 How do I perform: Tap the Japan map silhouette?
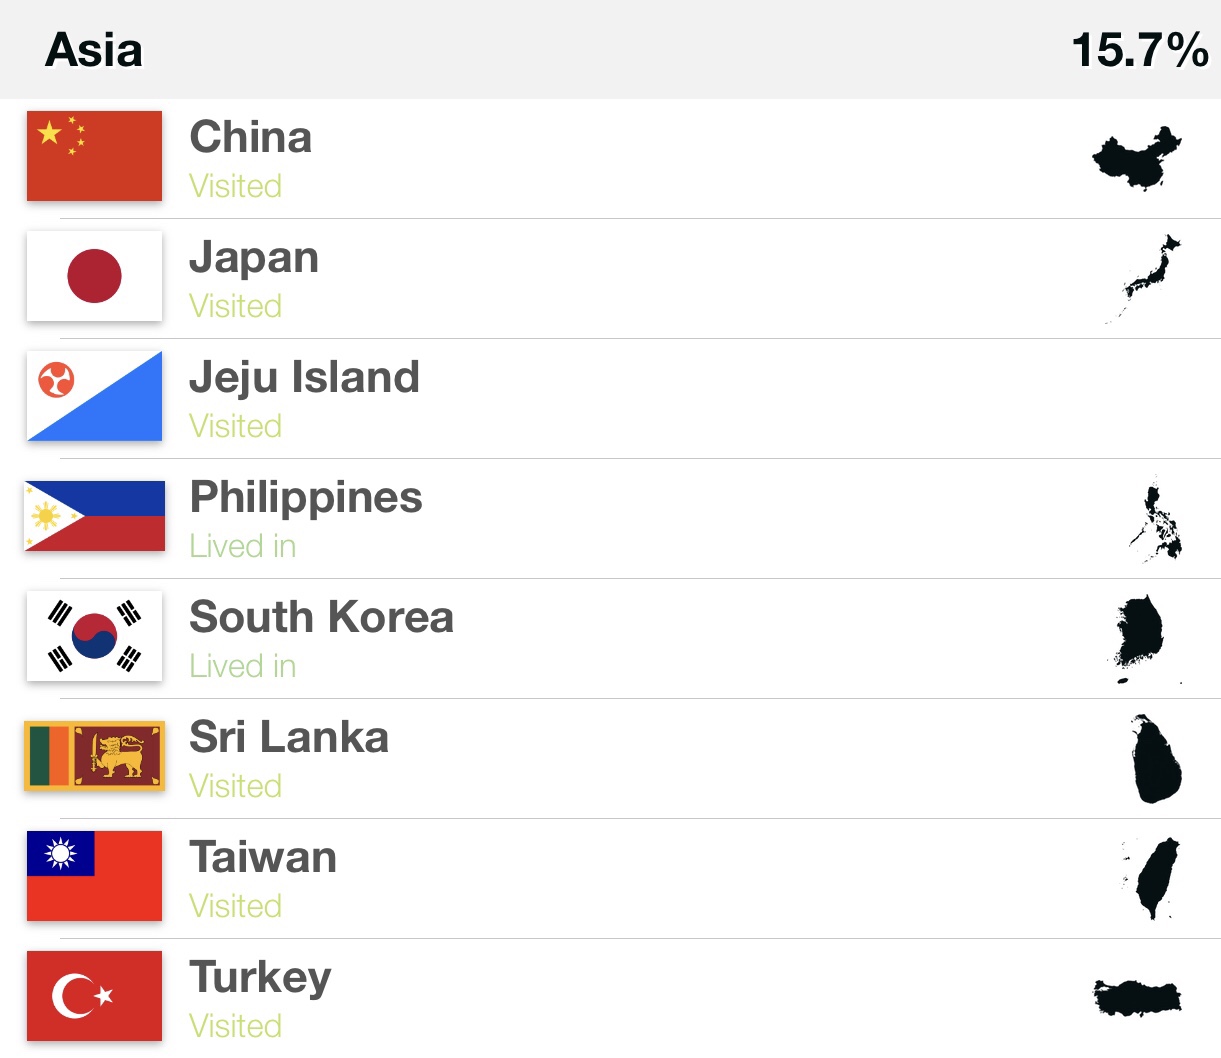click(1146, 276)
